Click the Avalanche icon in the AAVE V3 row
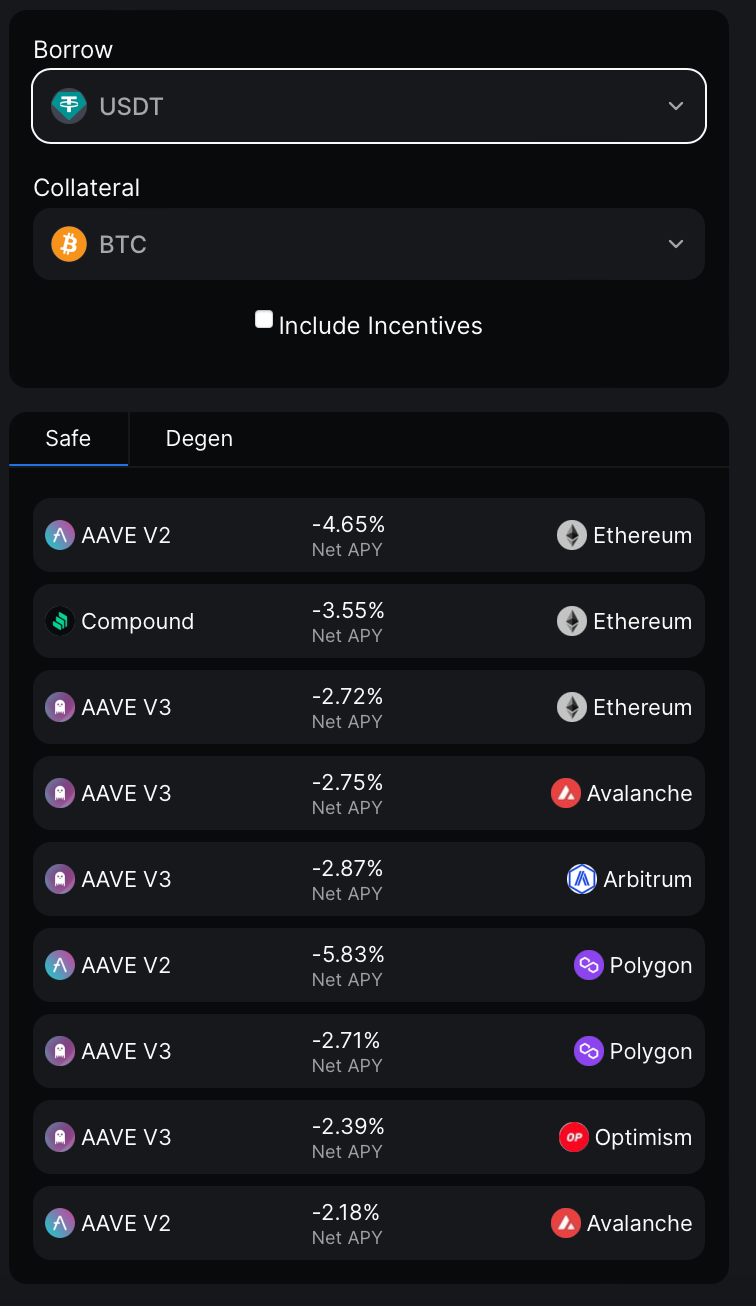The height and width of the screenshot is (1306, 756). point(566,793)
